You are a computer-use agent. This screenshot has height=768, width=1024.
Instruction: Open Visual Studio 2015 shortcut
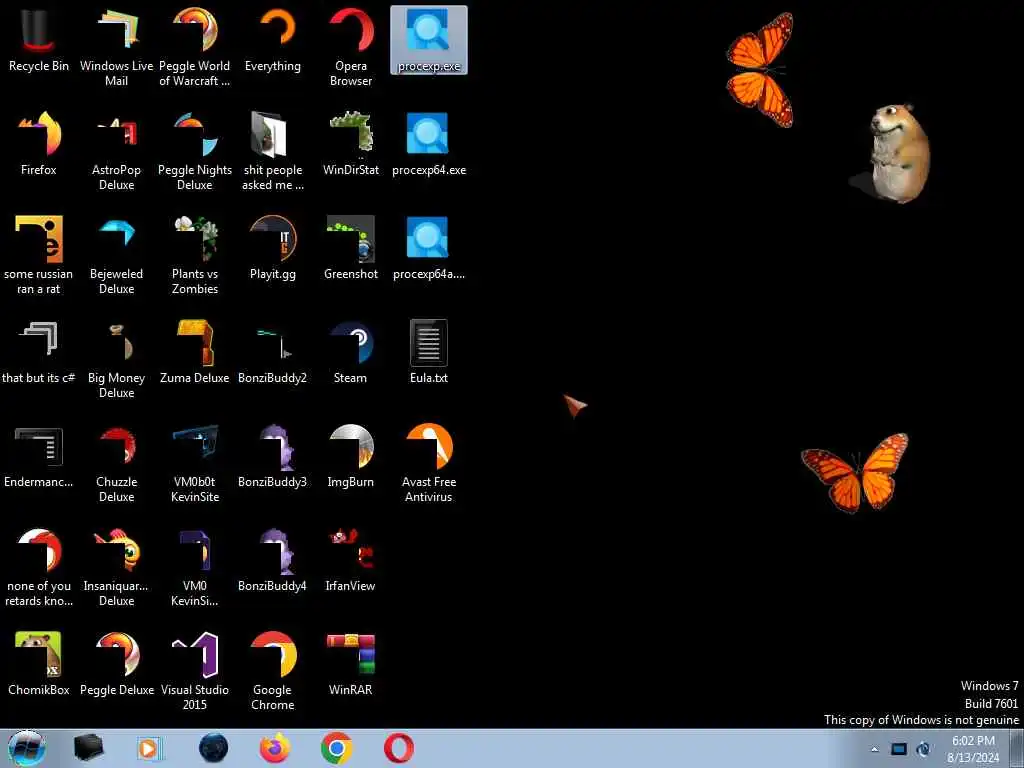(195, 671)
